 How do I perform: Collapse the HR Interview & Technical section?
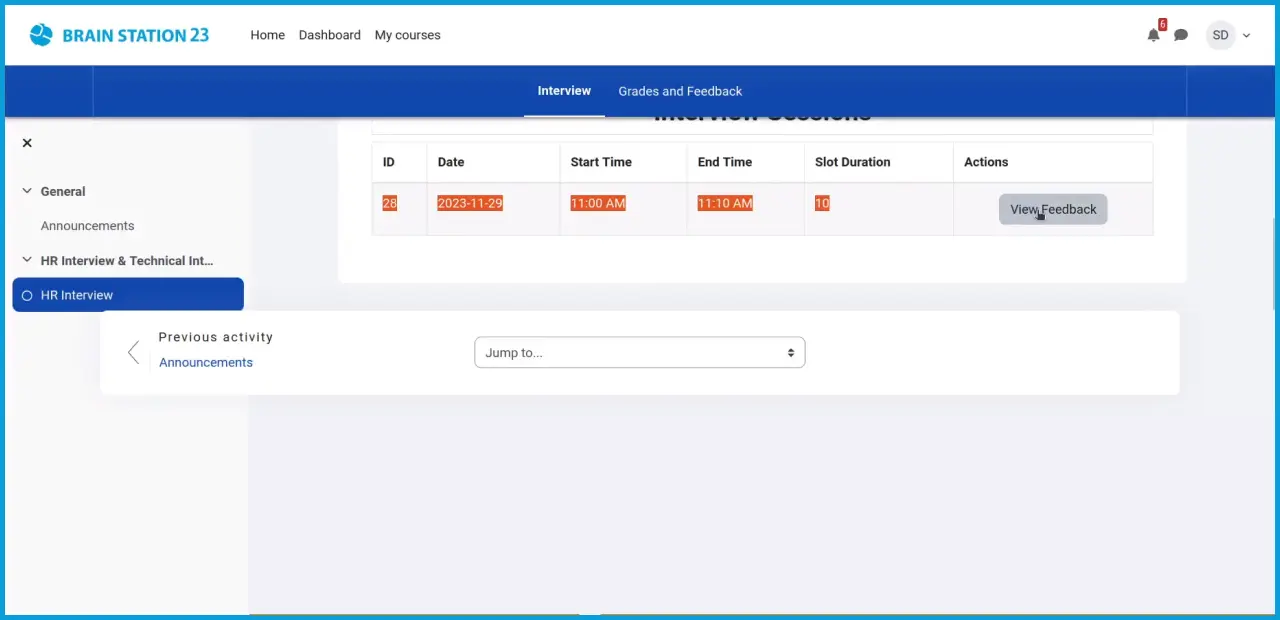(26, 260)
